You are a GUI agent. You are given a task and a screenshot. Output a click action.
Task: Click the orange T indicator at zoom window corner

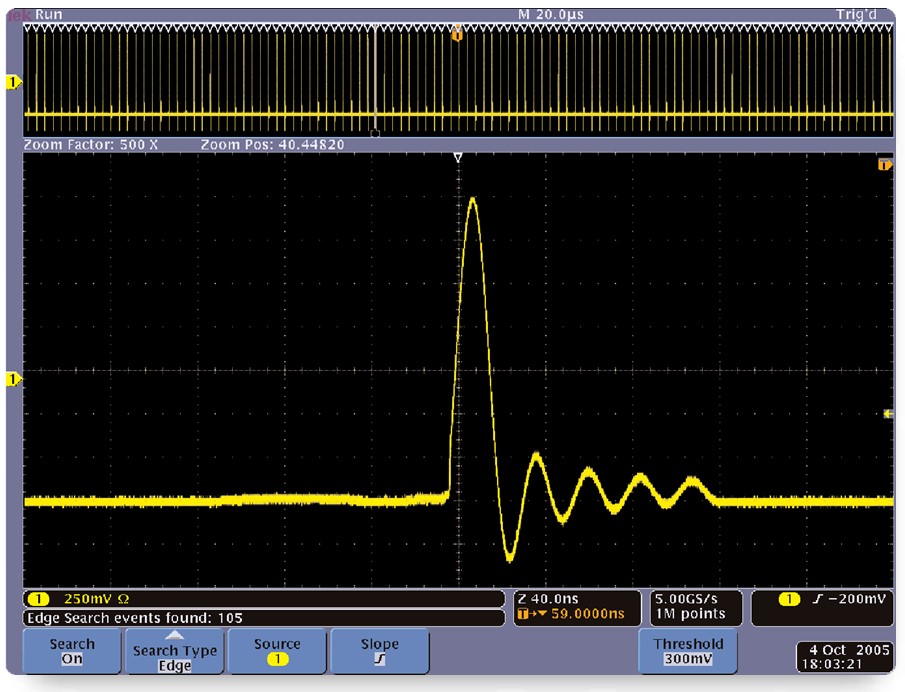[x=884, y=163]
